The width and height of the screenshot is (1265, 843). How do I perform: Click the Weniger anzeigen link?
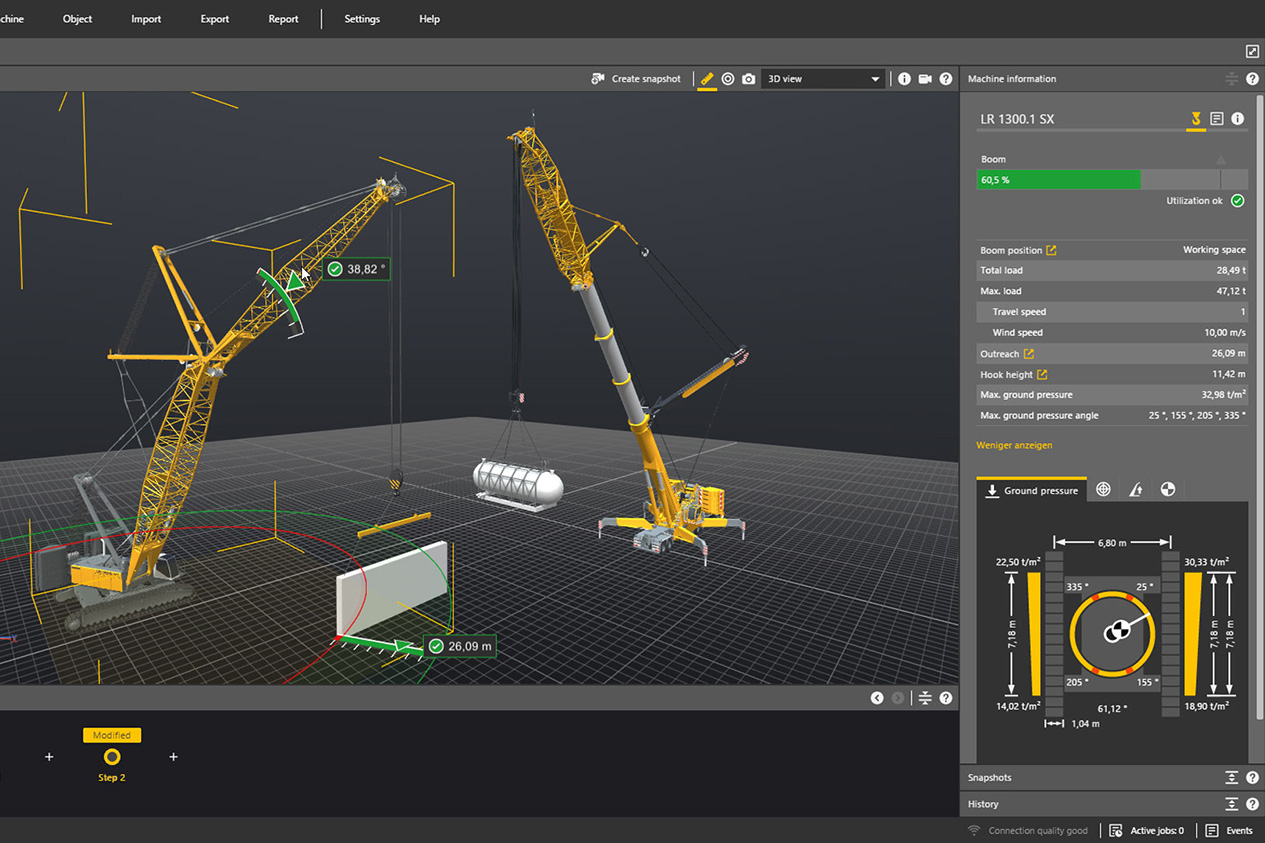pos(1014,445)
